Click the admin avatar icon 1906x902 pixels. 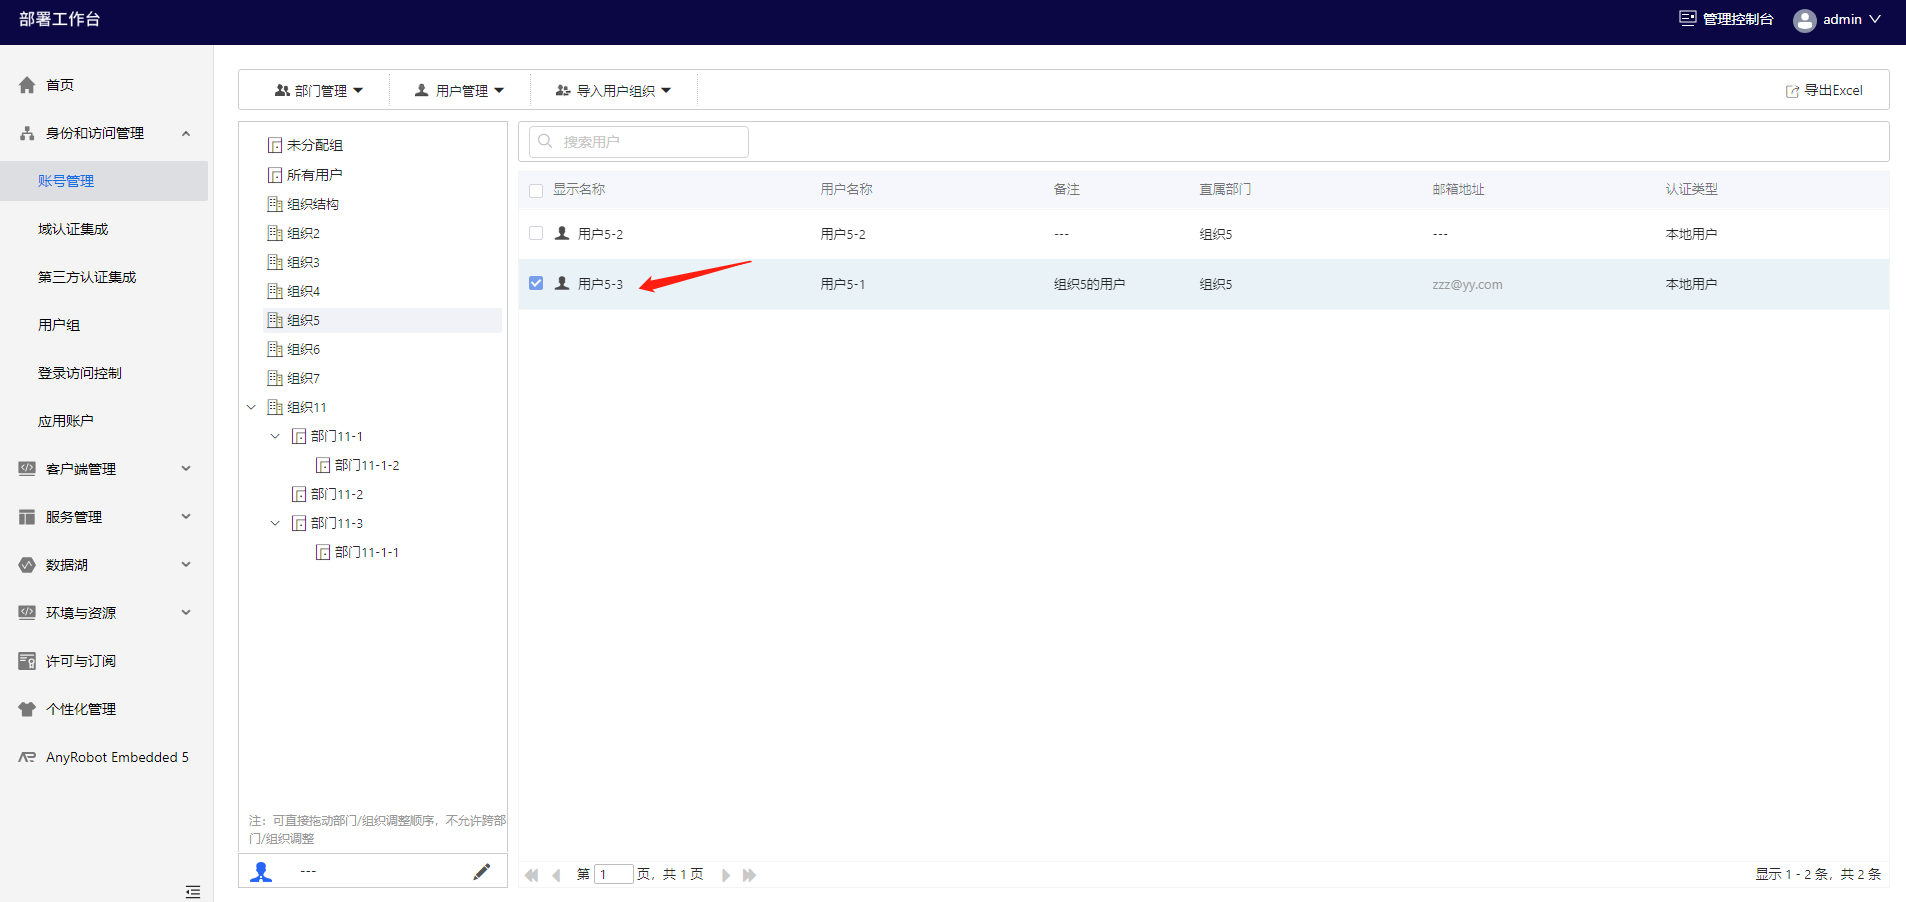pyautogui.click(x=1804, y=20)
